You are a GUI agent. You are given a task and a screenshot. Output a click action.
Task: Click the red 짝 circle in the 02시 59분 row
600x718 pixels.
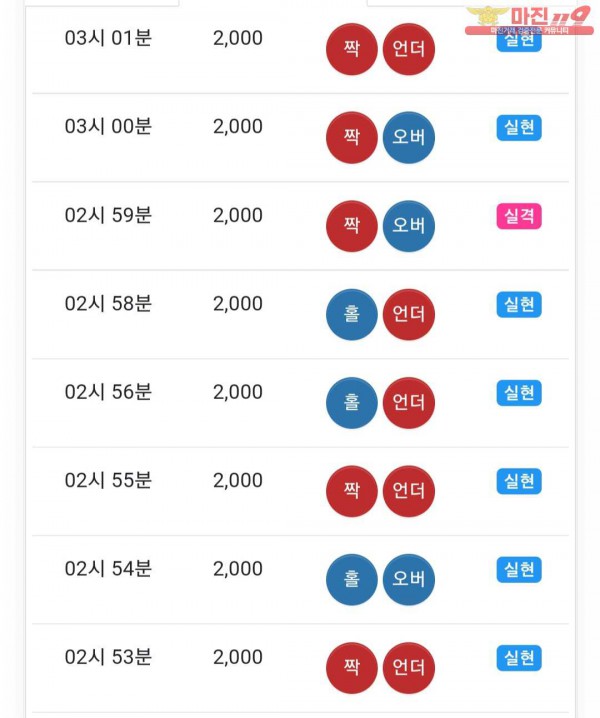351,226
